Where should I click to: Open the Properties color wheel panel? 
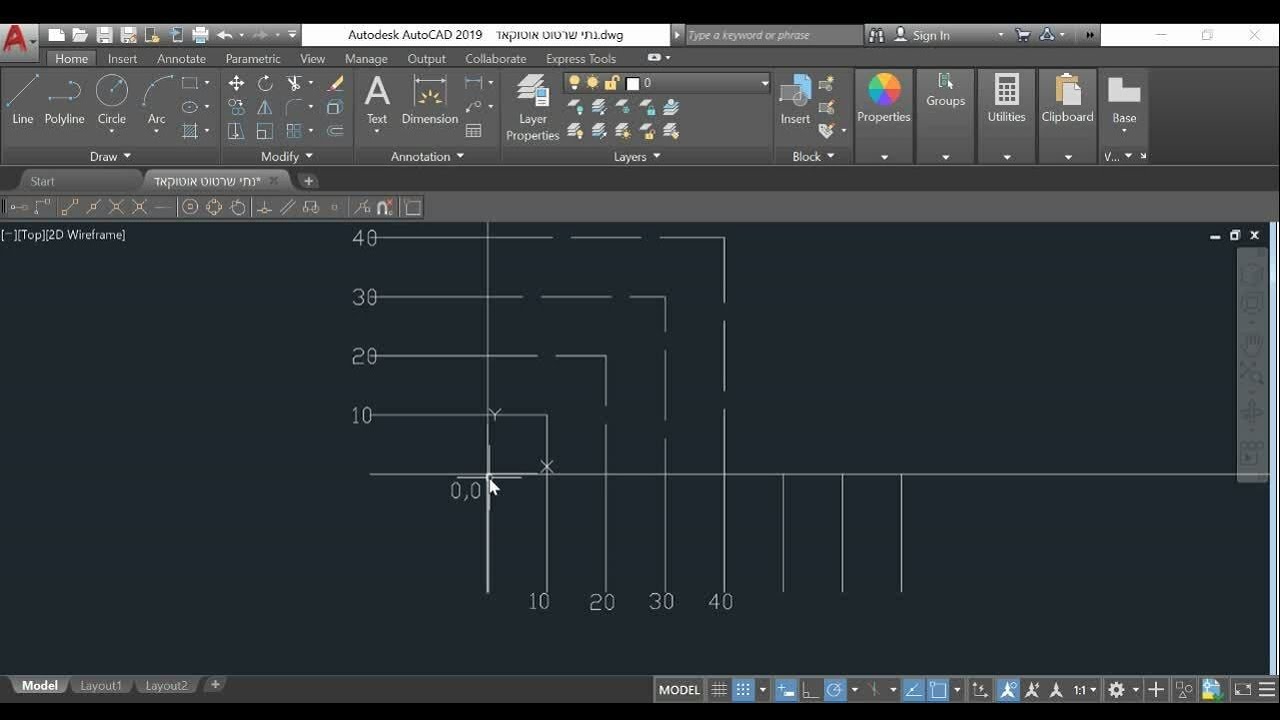point(884,98)
